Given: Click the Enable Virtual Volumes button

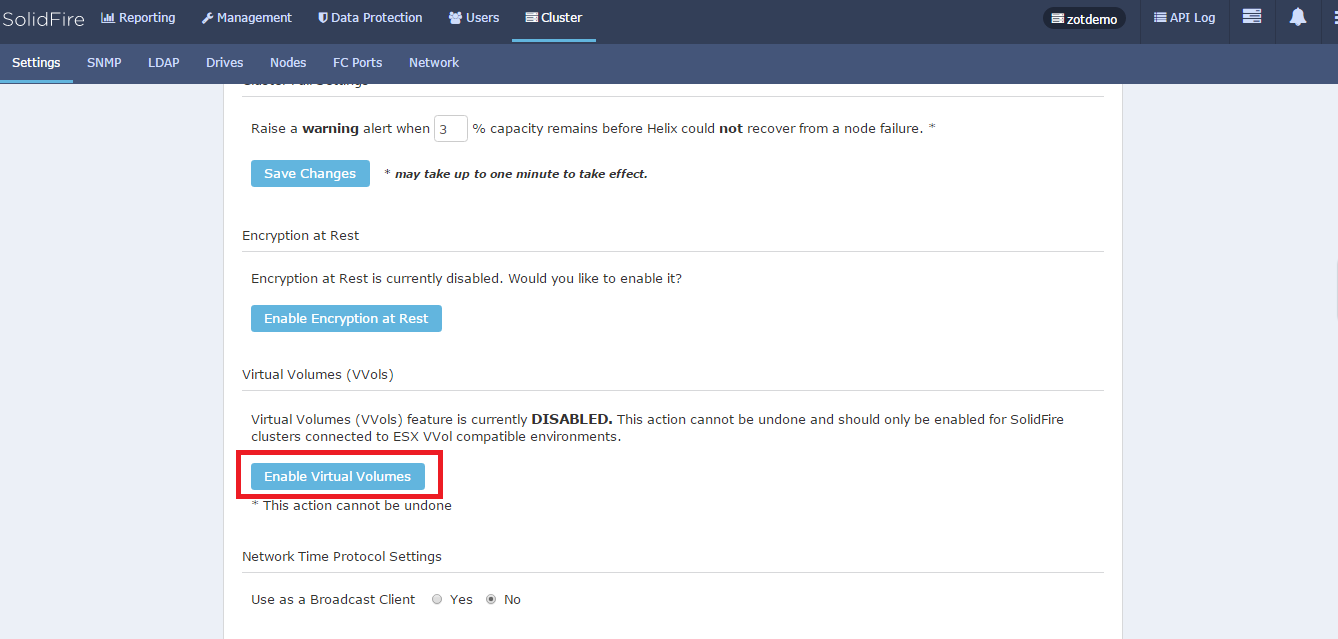Looking at the screenshot, I should click(338, 476).
